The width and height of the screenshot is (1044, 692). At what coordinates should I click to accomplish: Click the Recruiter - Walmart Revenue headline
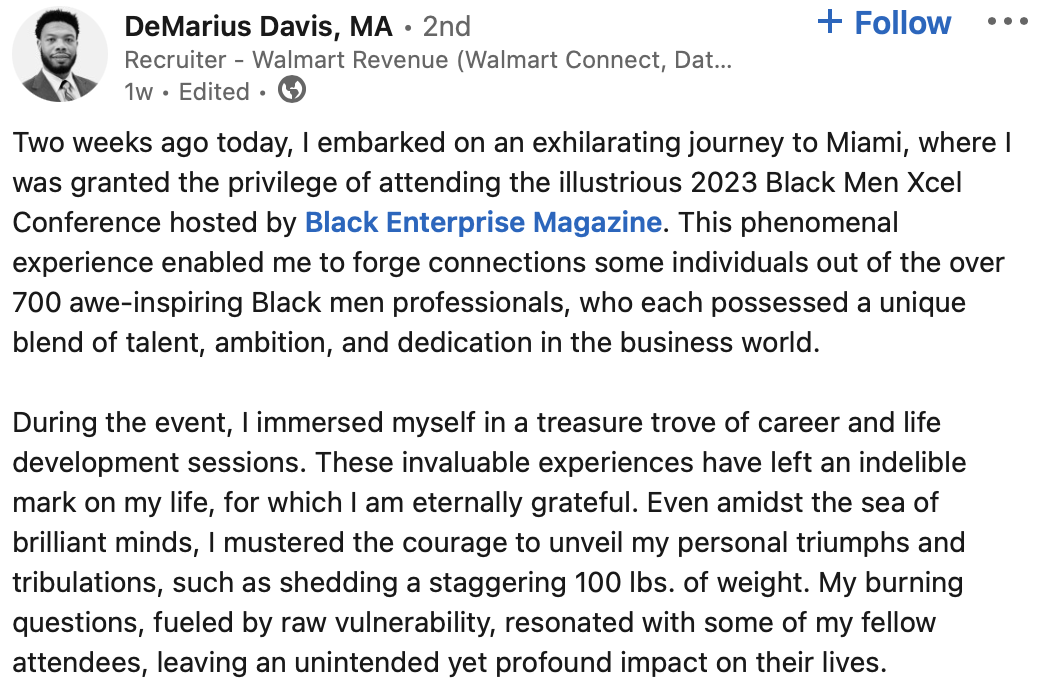[427, 59]
